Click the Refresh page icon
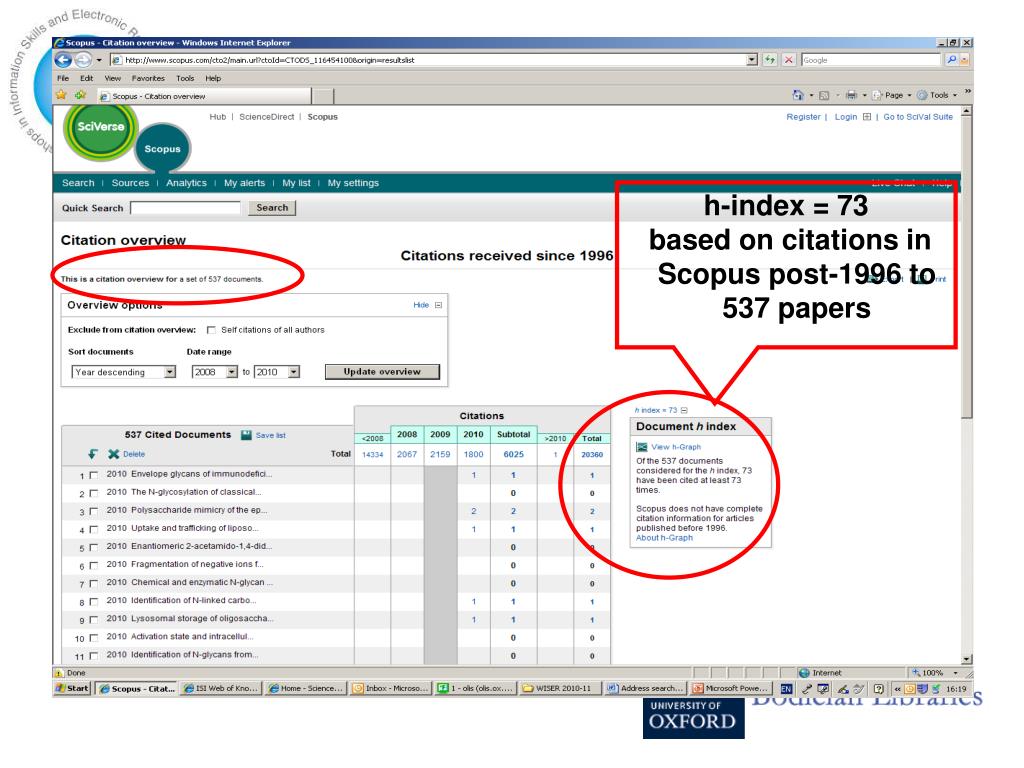 click(770, 60)
